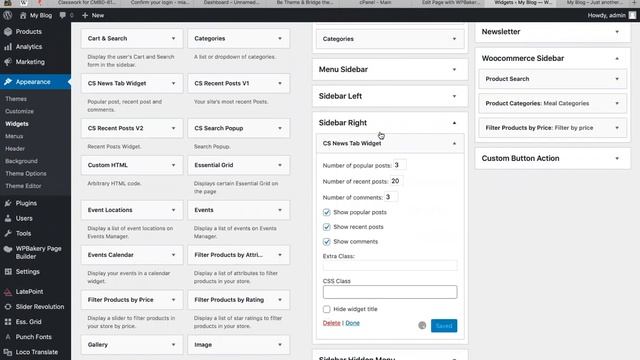Click the New plus icon

coord(85,16)
